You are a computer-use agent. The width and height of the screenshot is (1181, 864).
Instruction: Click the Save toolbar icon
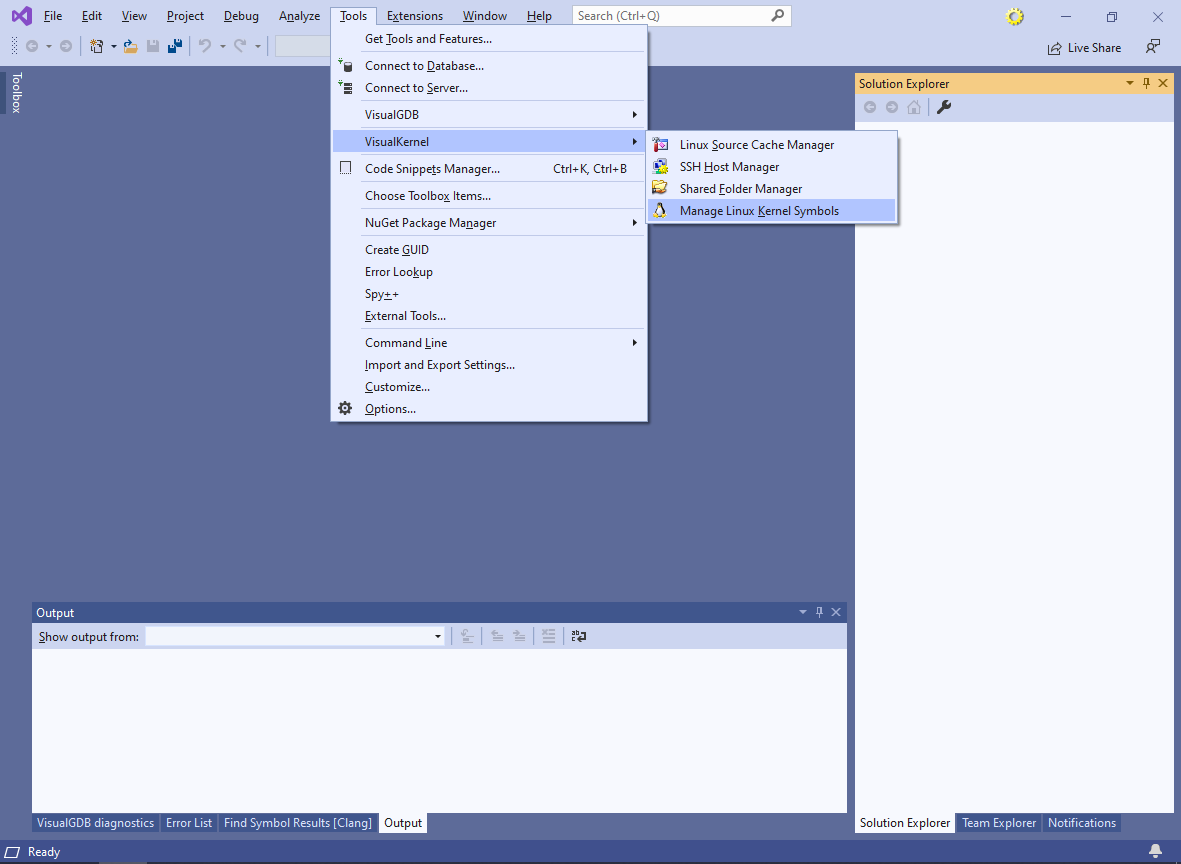(153, 47)
